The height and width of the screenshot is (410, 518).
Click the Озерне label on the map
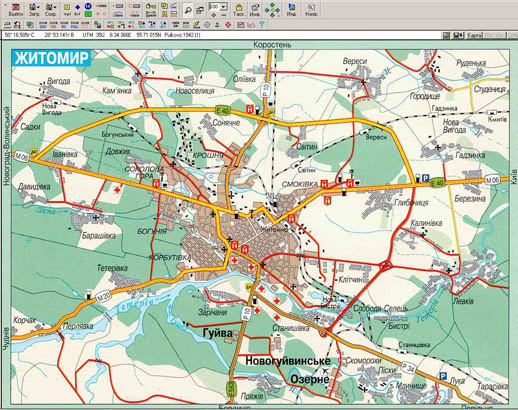(x=310, y=379)
